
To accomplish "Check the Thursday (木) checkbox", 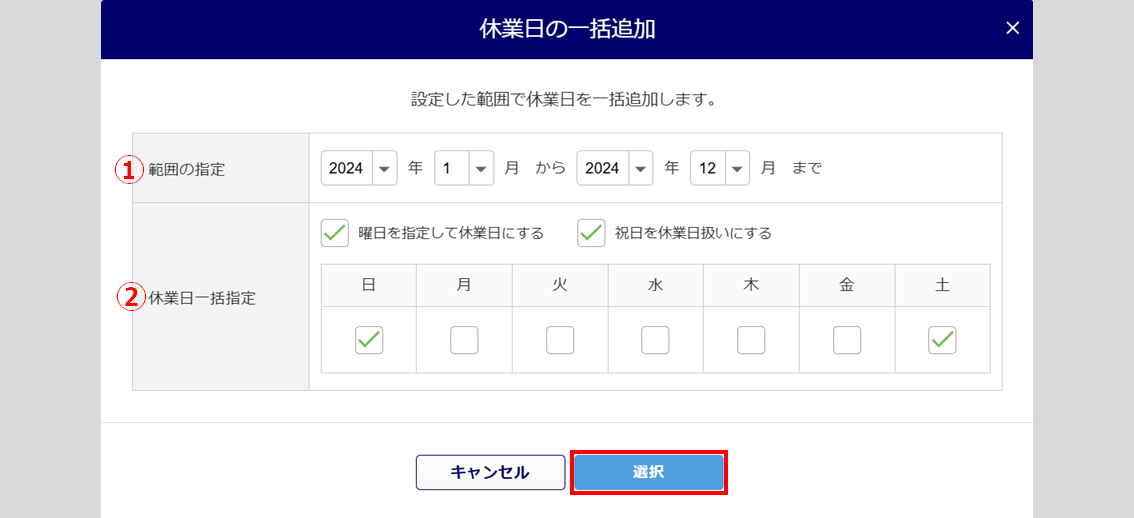I will click(751, 340).
